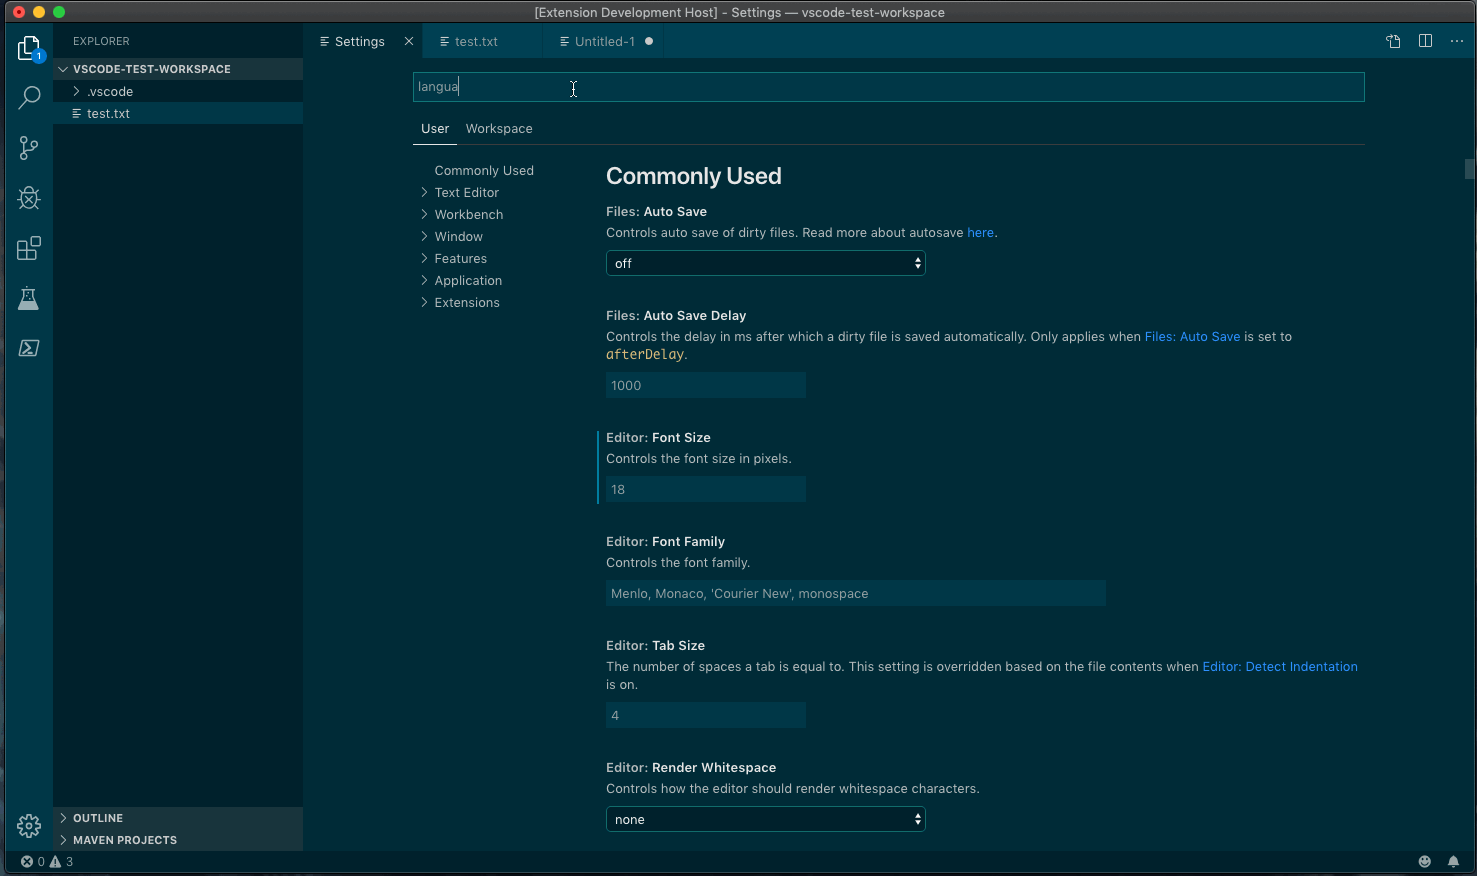The height and width of the screenshot is (876, 1477).
Task: Click the Editor: Render Whitespace setting title
Action: click(x=691, y=768)
